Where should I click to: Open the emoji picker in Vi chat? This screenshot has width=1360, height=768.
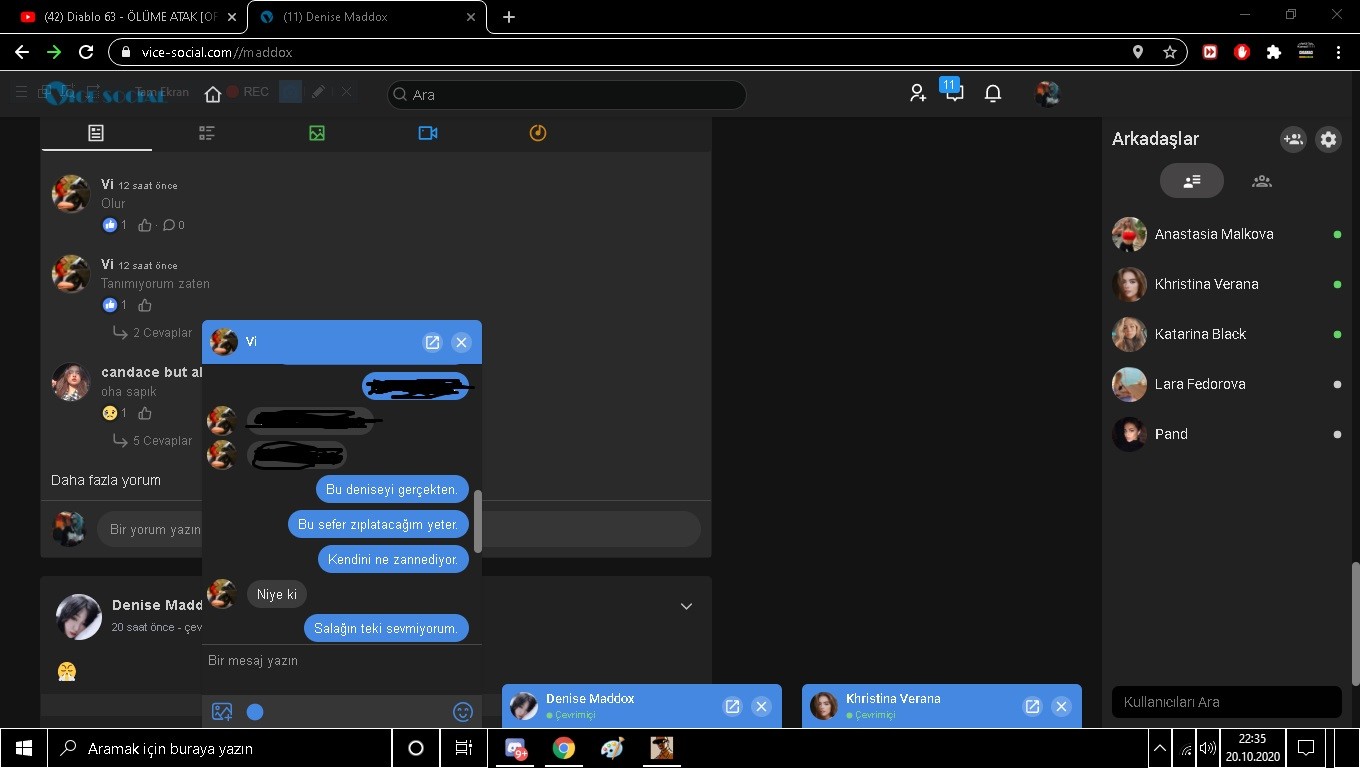tap(462, 712)
